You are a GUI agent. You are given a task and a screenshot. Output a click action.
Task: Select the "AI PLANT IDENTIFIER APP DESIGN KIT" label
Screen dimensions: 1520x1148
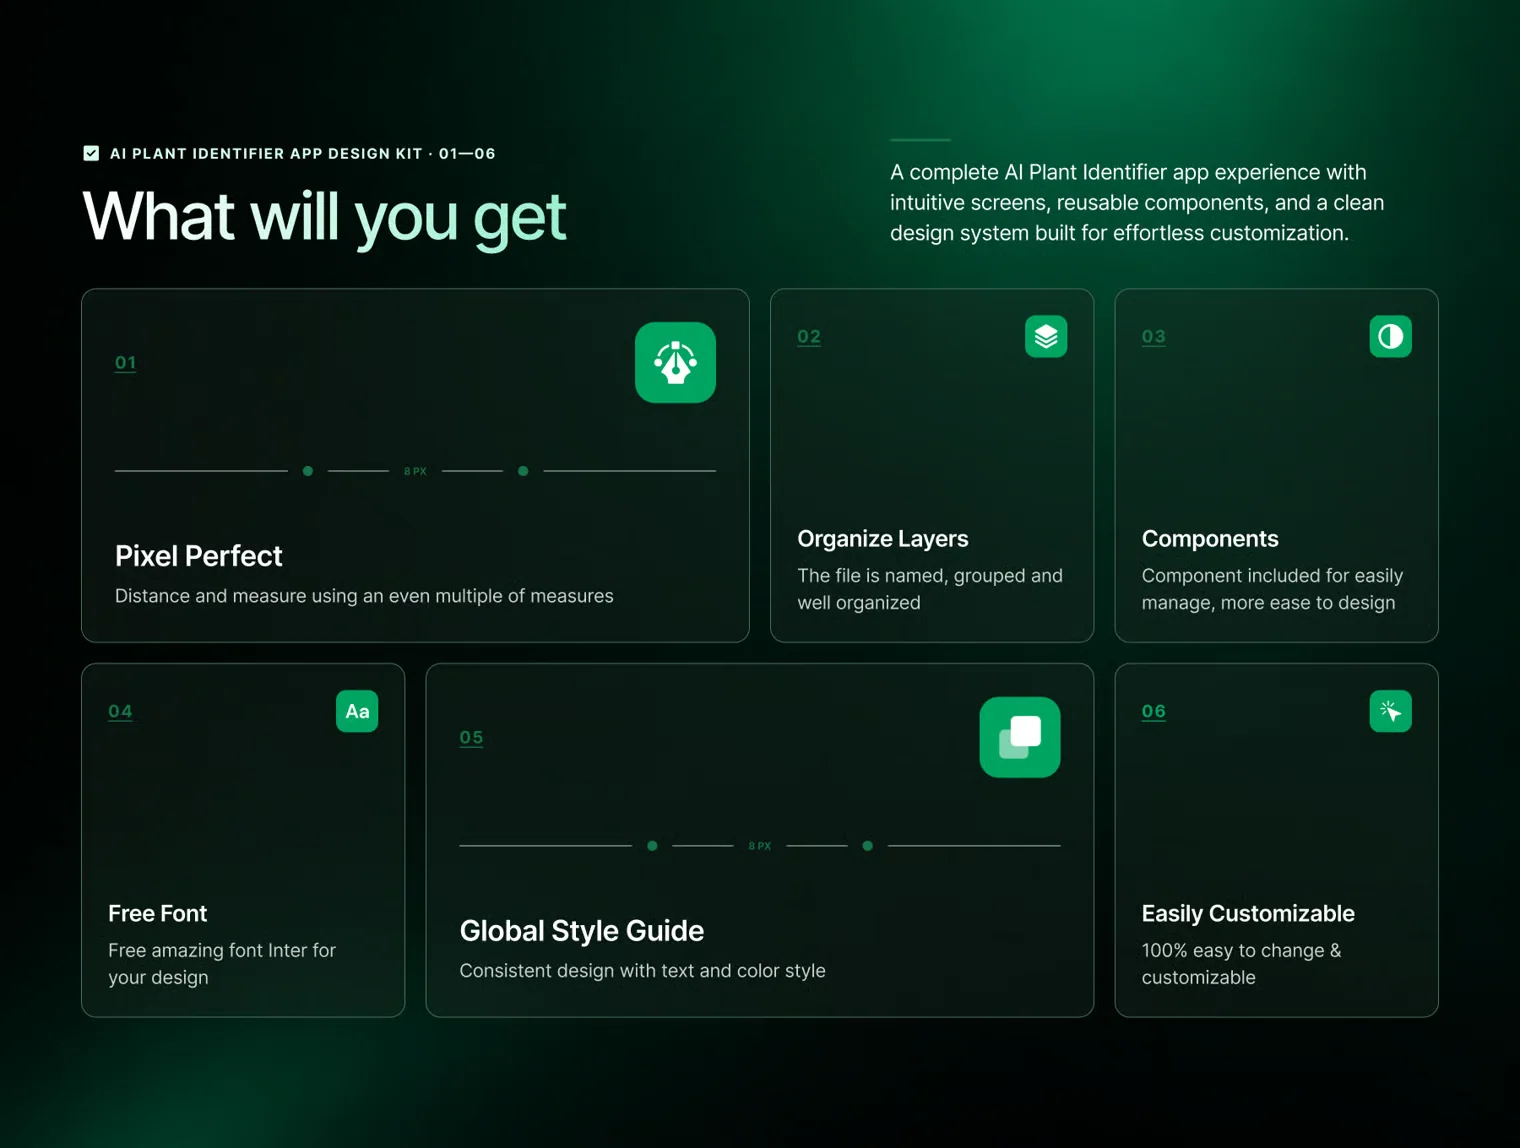(x=266, y=154)
